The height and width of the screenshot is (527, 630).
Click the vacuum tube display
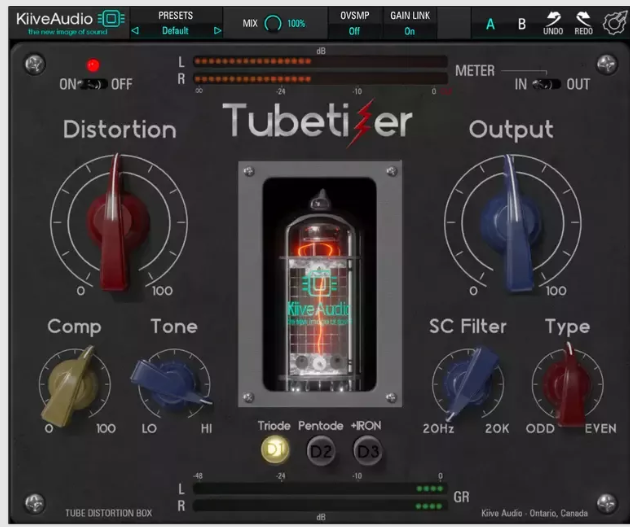point(320,284)
